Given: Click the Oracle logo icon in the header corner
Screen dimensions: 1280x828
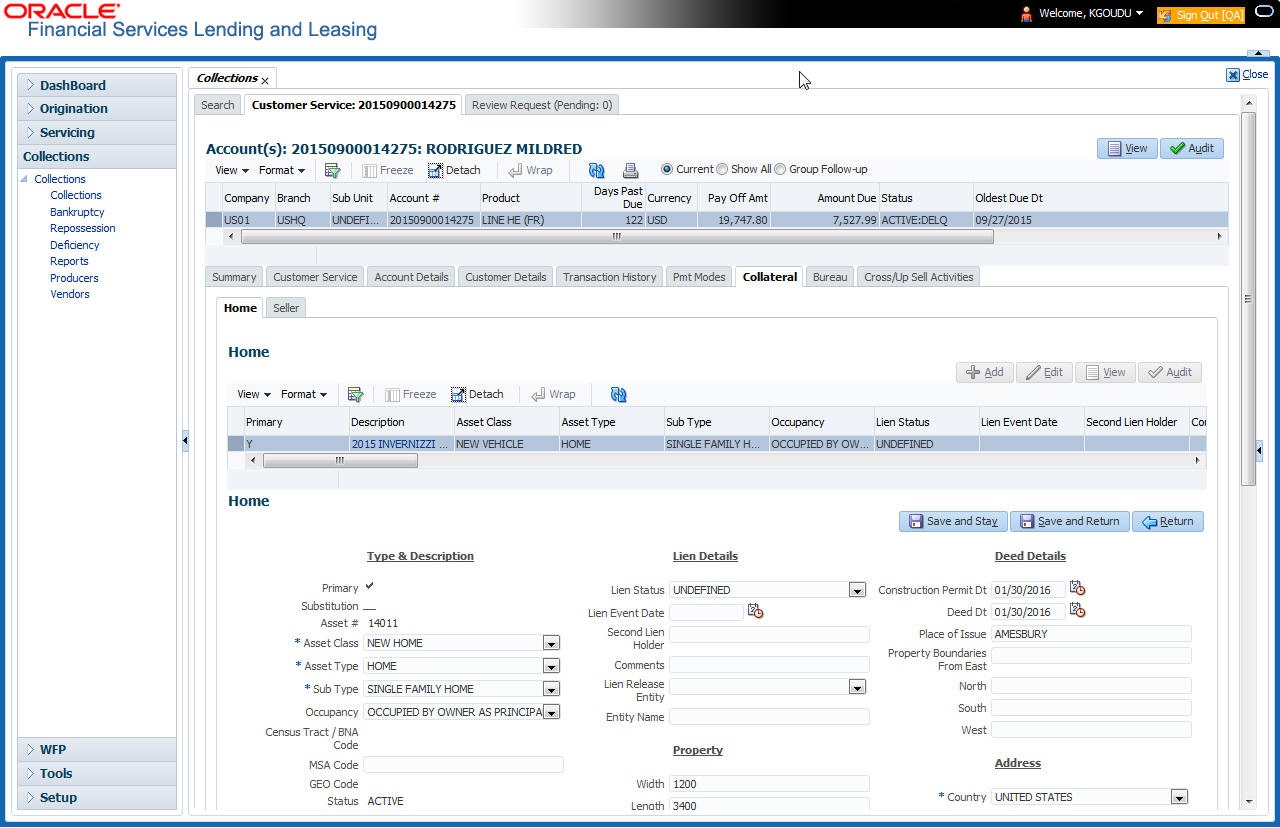Looking at the screenshot, I should (x=1265, y=13).
